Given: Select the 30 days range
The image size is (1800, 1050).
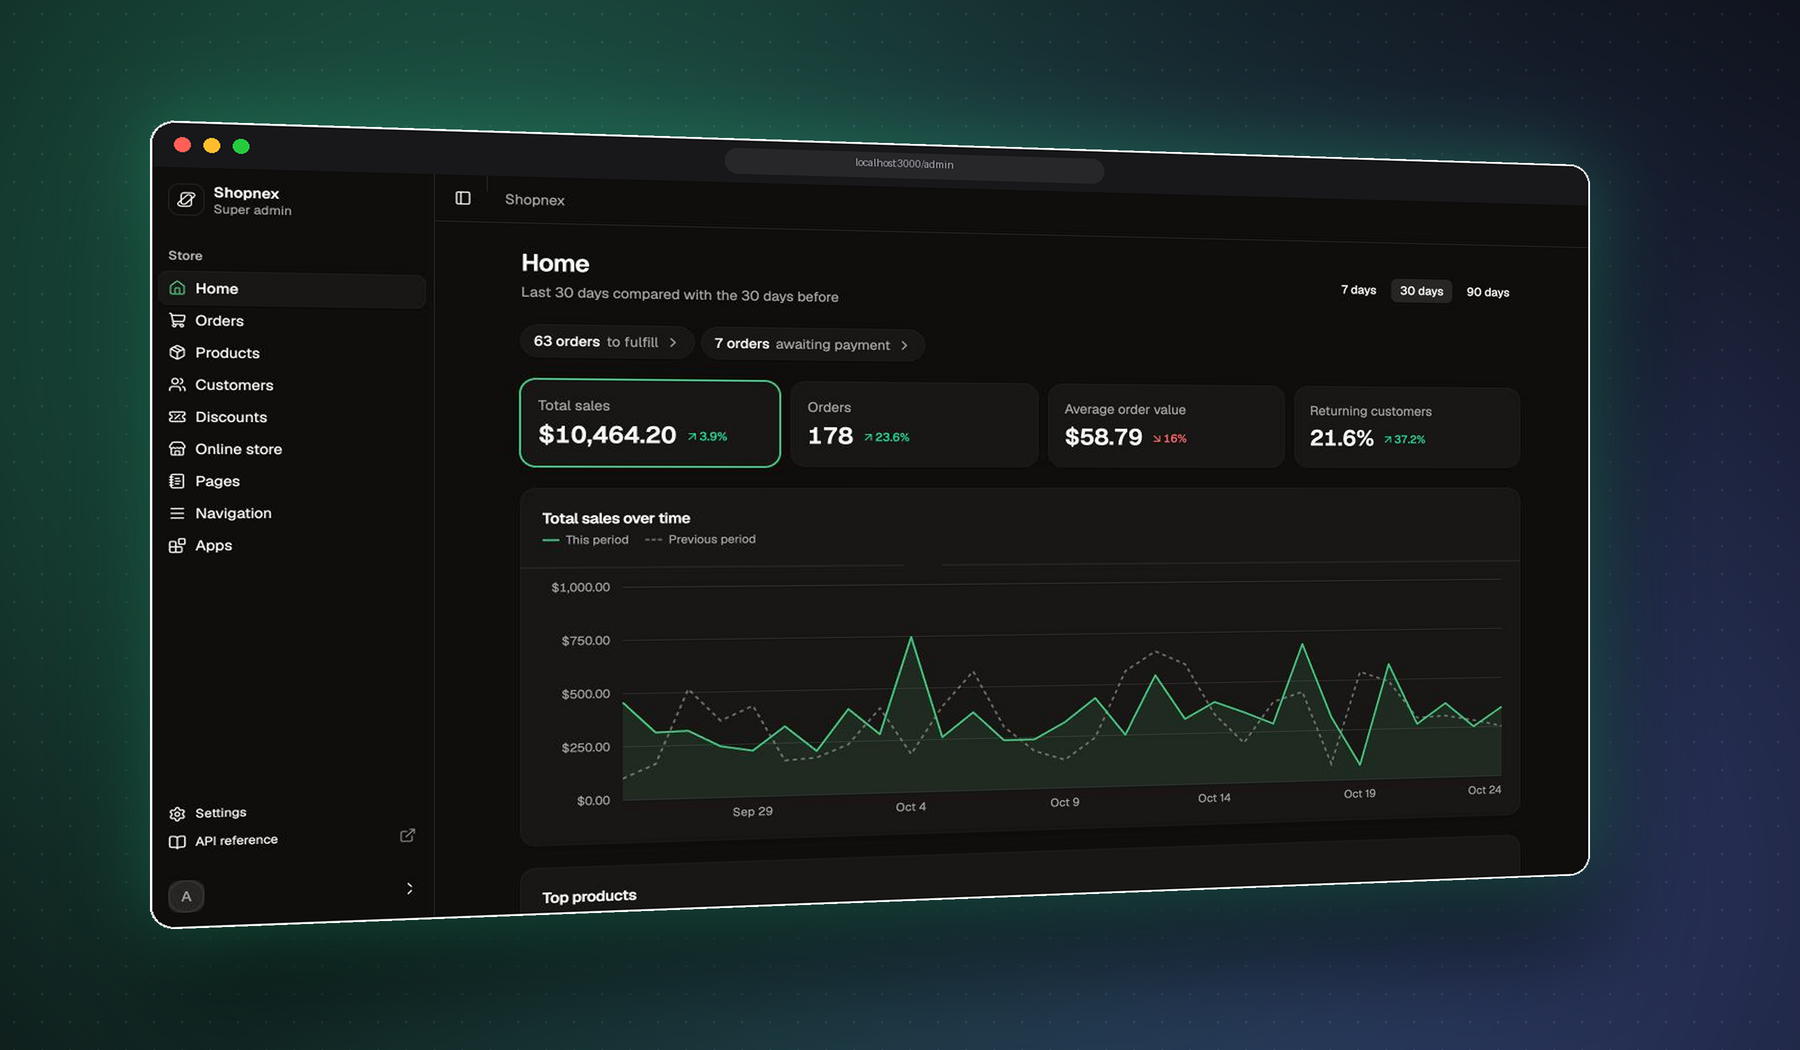Looking at the screenshot, I should (x=1421, y=291).
